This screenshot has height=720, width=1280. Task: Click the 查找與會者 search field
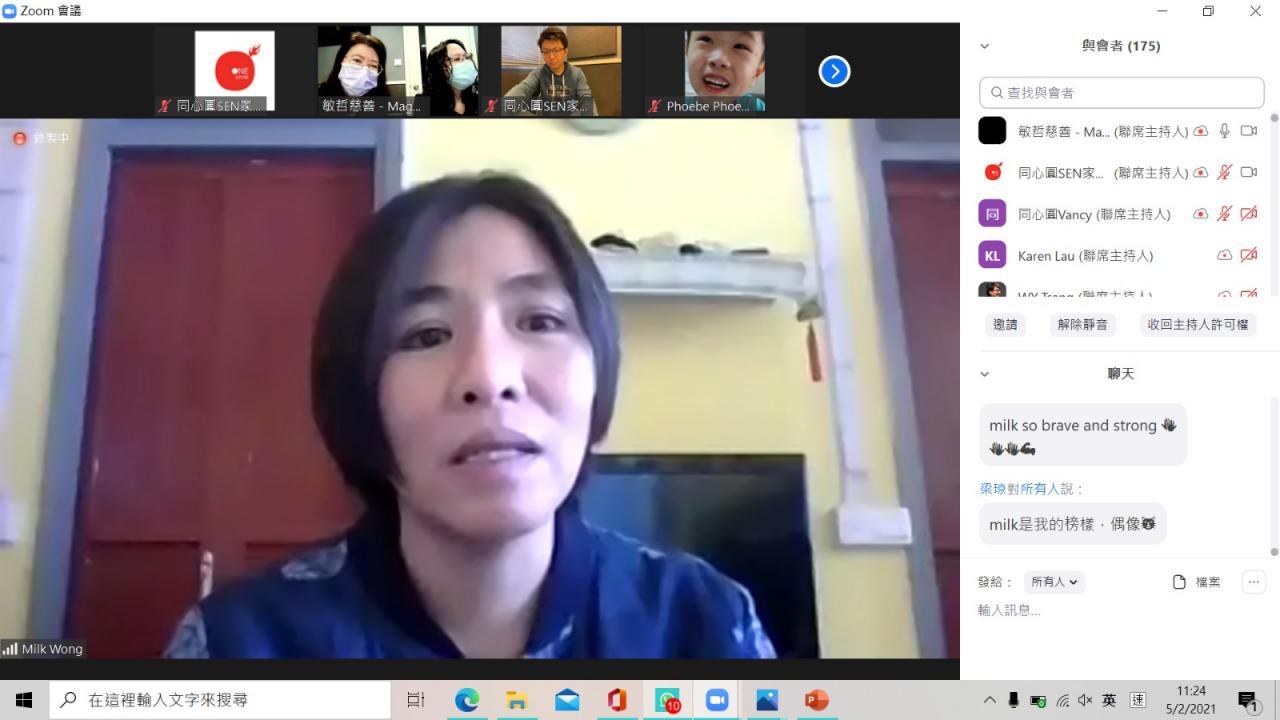point(1121,93)
